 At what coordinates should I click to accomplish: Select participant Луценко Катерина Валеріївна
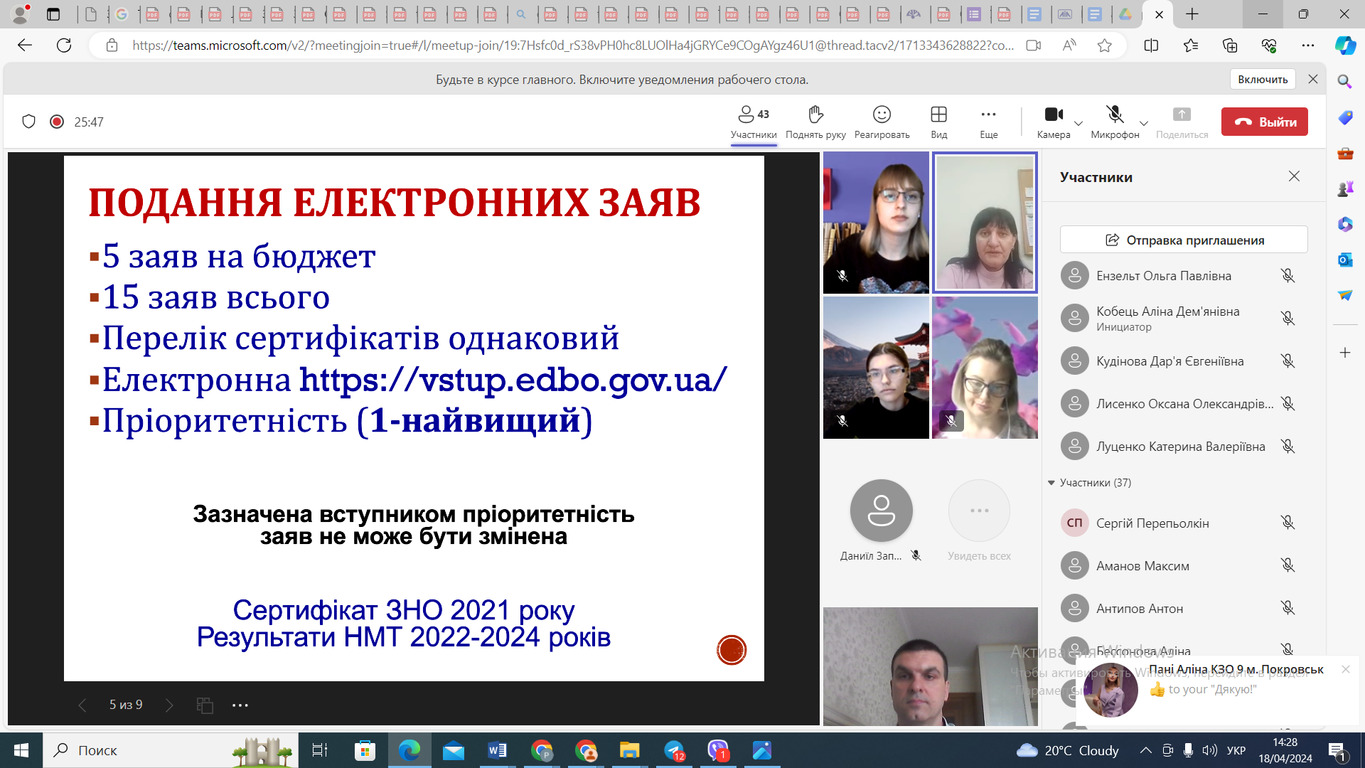(1183, 447)
